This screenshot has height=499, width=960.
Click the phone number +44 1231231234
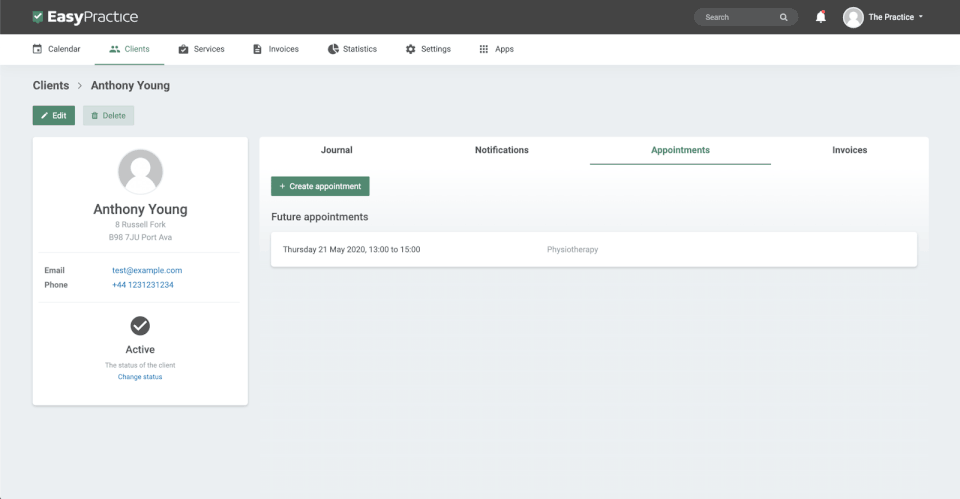coord(143,285)
